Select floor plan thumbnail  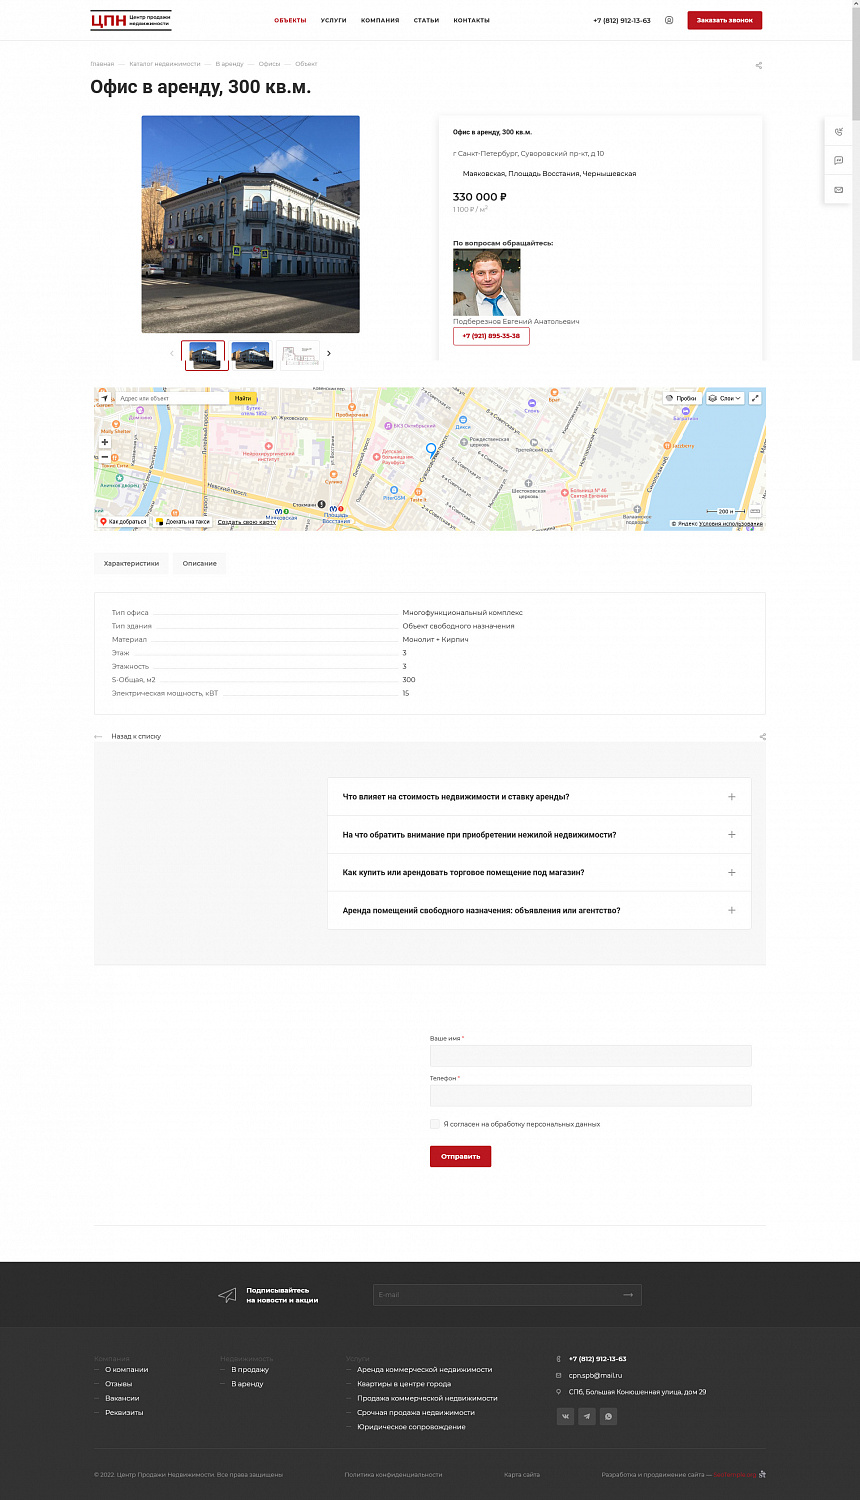click(x=299, y=355)
